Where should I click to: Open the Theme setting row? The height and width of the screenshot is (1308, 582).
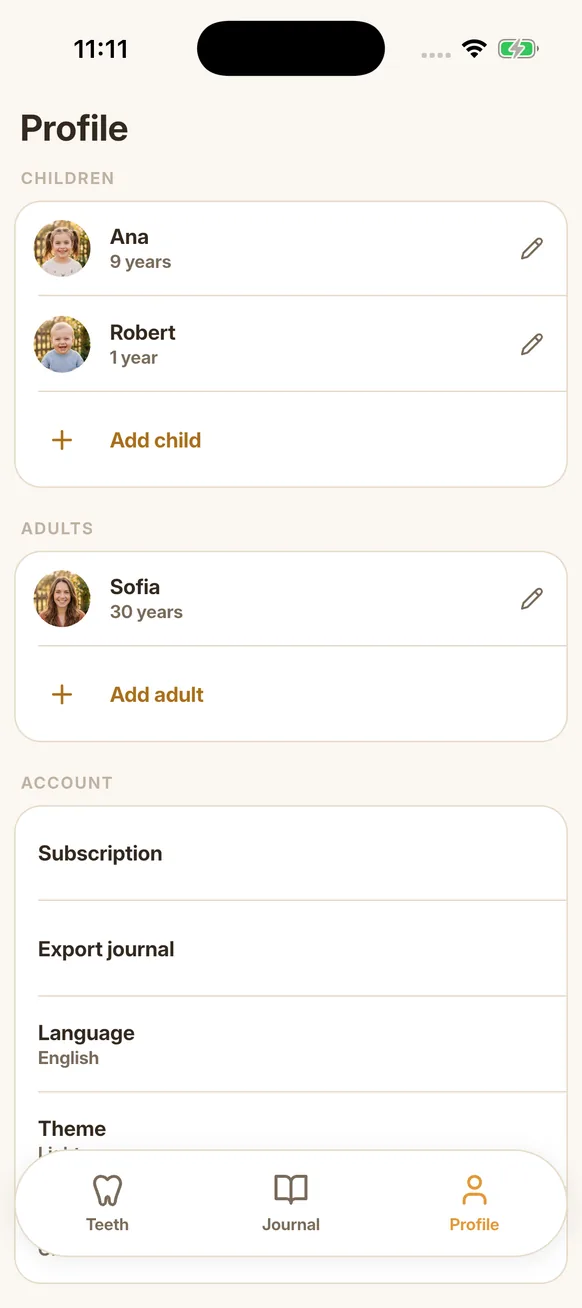tap(291, 1121)
